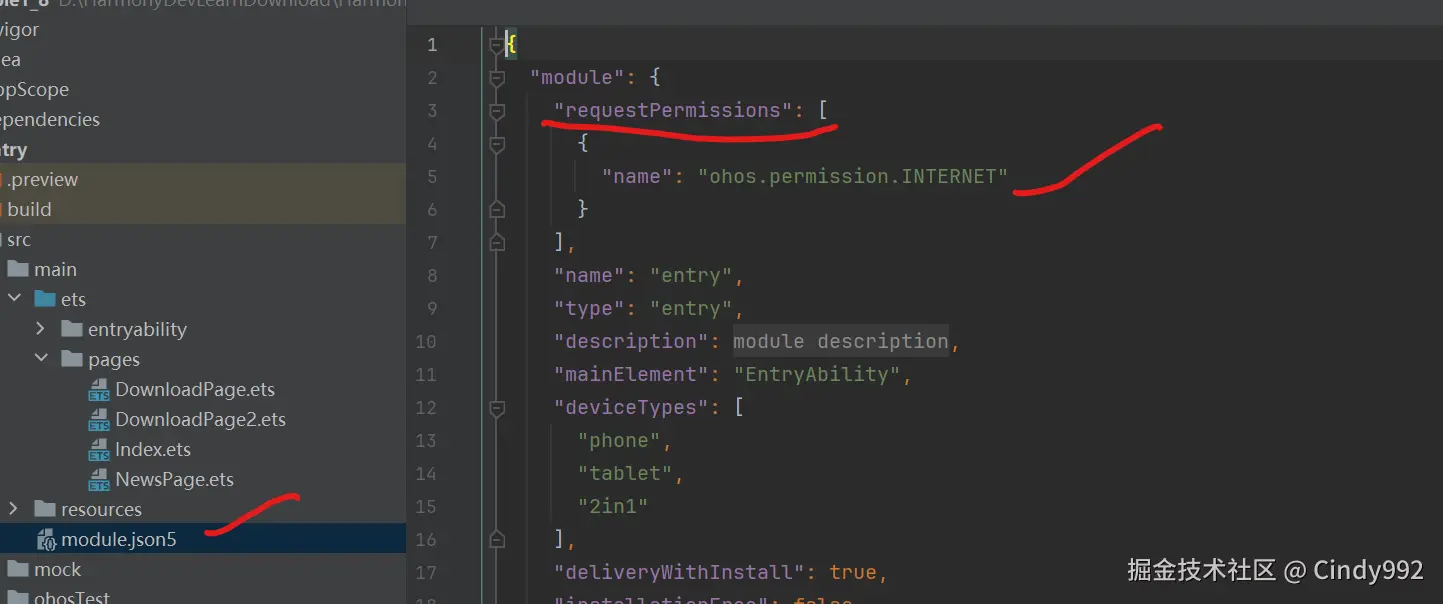Click line number 5 in the gutter
Viewport: 1443px width, 604px height.
point(431,177)
